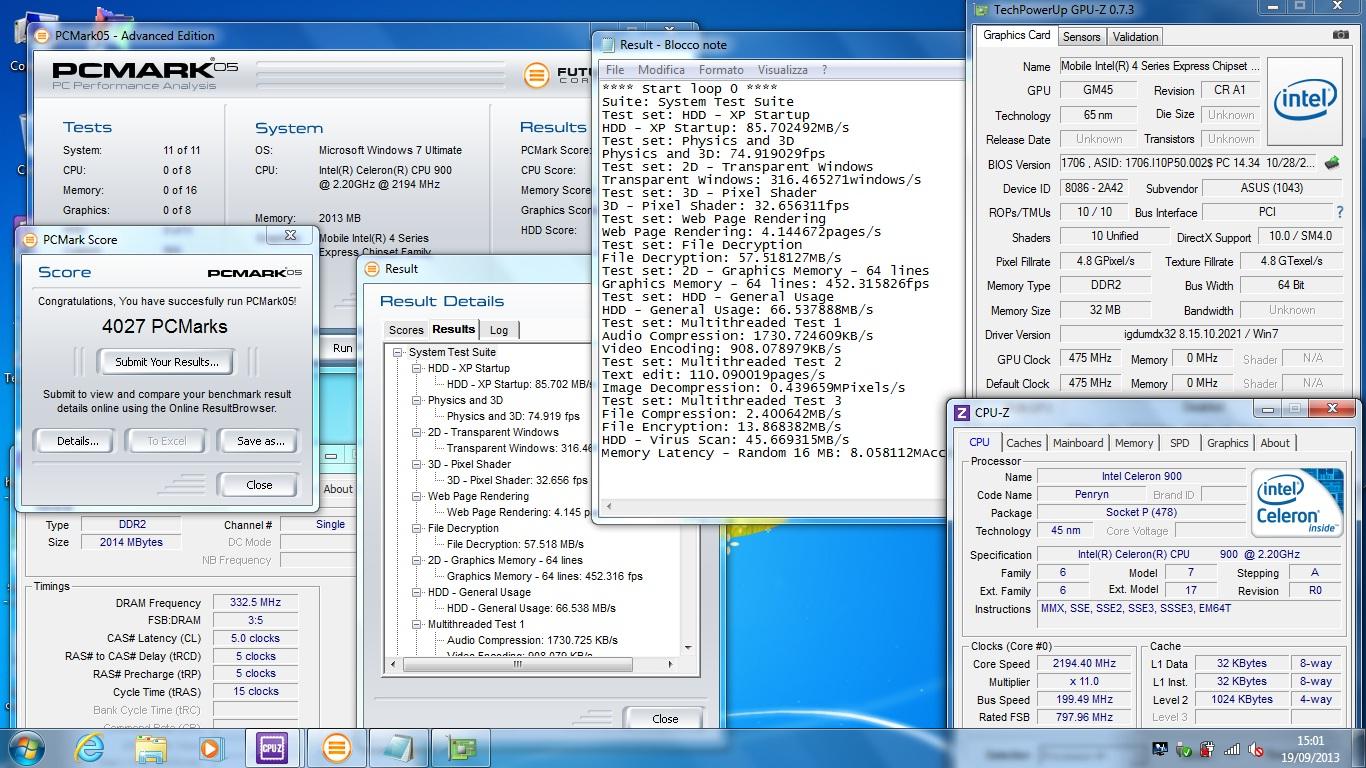Click the power plug tray icon

coord(1208,748)
